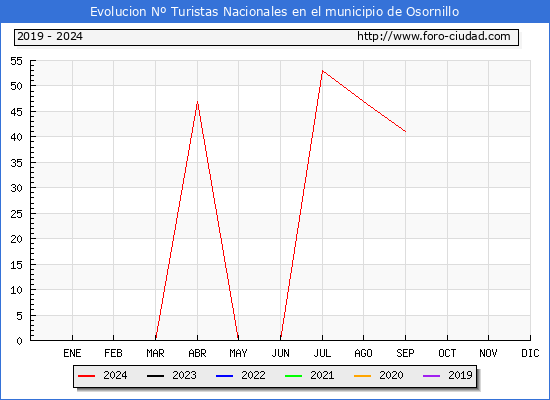Click the purple 2019 legend swatch
The width and height of the screenshot is (550, 400).
click(431, 376)
